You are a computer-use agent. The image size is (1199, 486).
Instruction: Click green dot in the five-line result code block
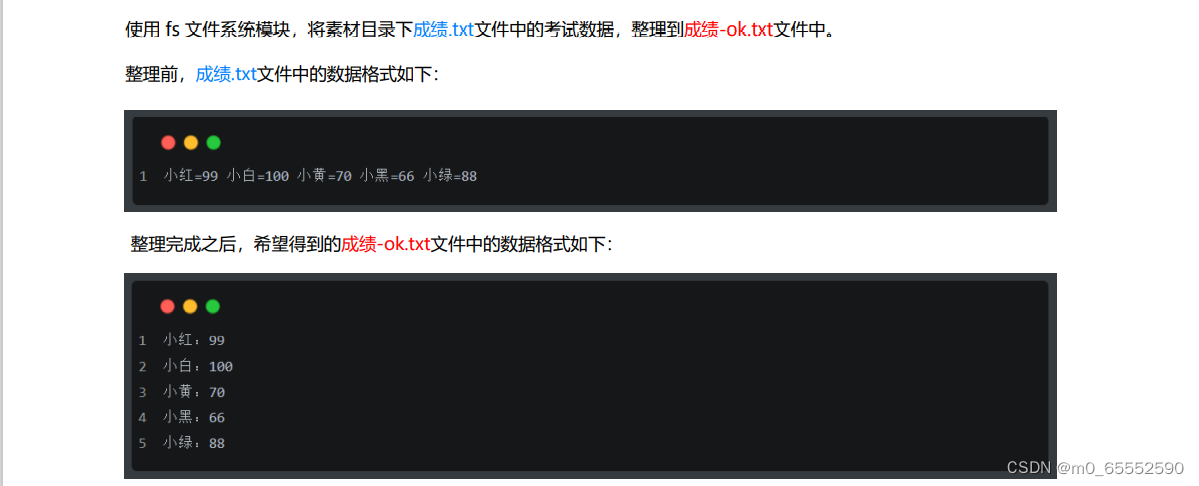(213, 306)
